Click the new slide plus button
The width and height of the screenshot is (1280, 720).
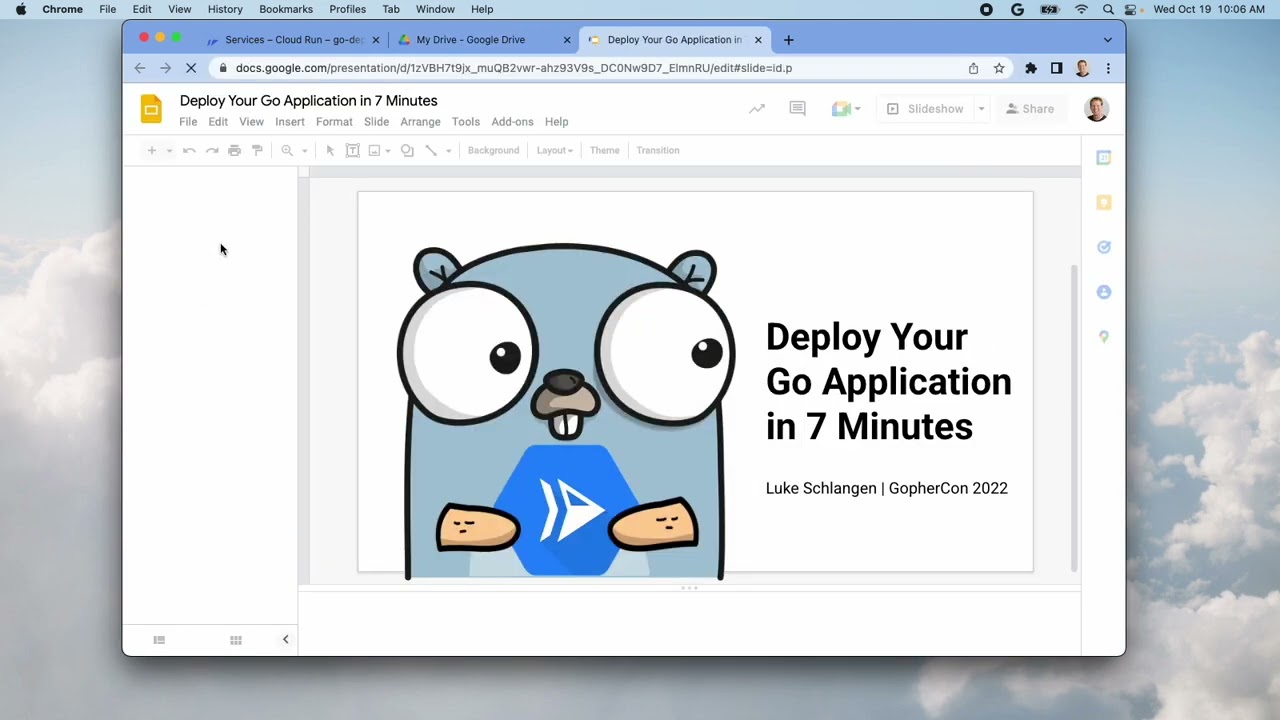(x=152, y=150)
